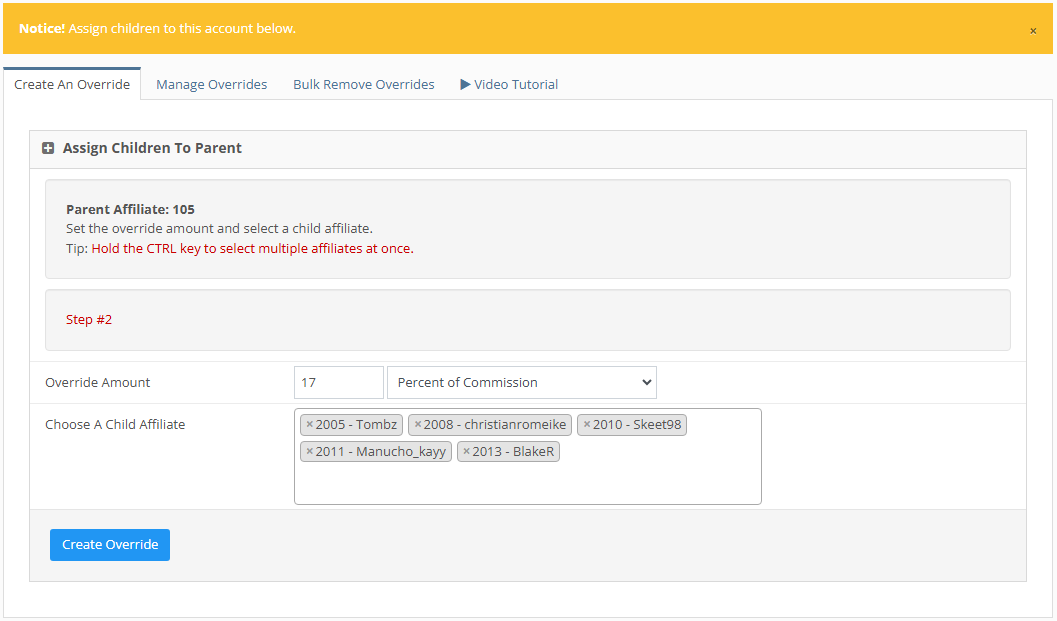Remove 2005 - Tombz affiliate tag

(310, 425)
